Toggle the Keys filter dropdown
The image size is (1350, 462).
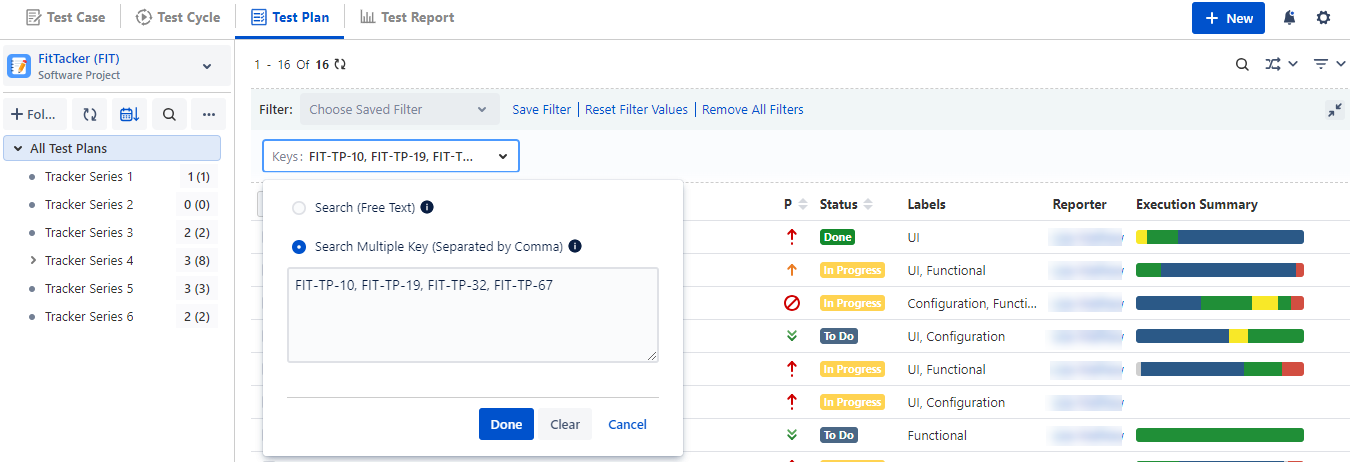pyautogui.click(x=391, y=156)
